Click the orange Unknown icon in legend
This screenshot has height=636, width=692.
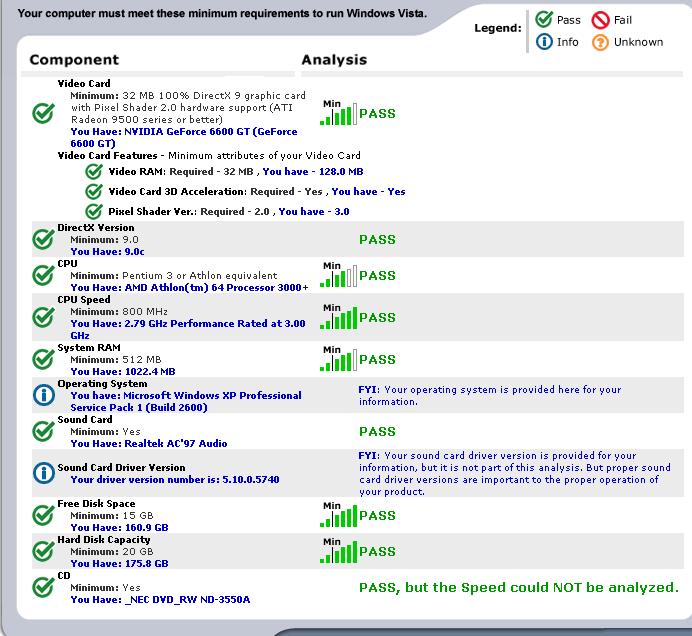(x=600, y=42)
